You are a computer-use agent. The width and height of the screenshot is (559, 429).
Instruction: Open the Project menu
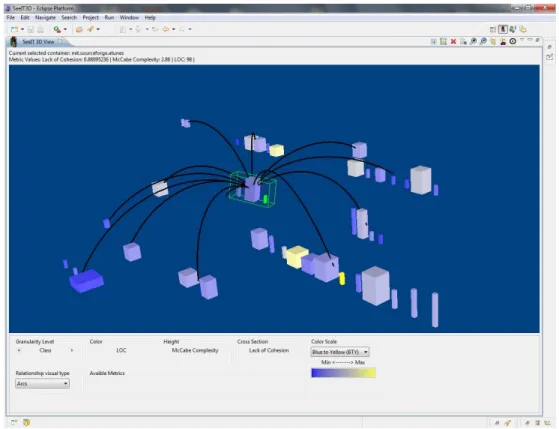pos(91,17)
